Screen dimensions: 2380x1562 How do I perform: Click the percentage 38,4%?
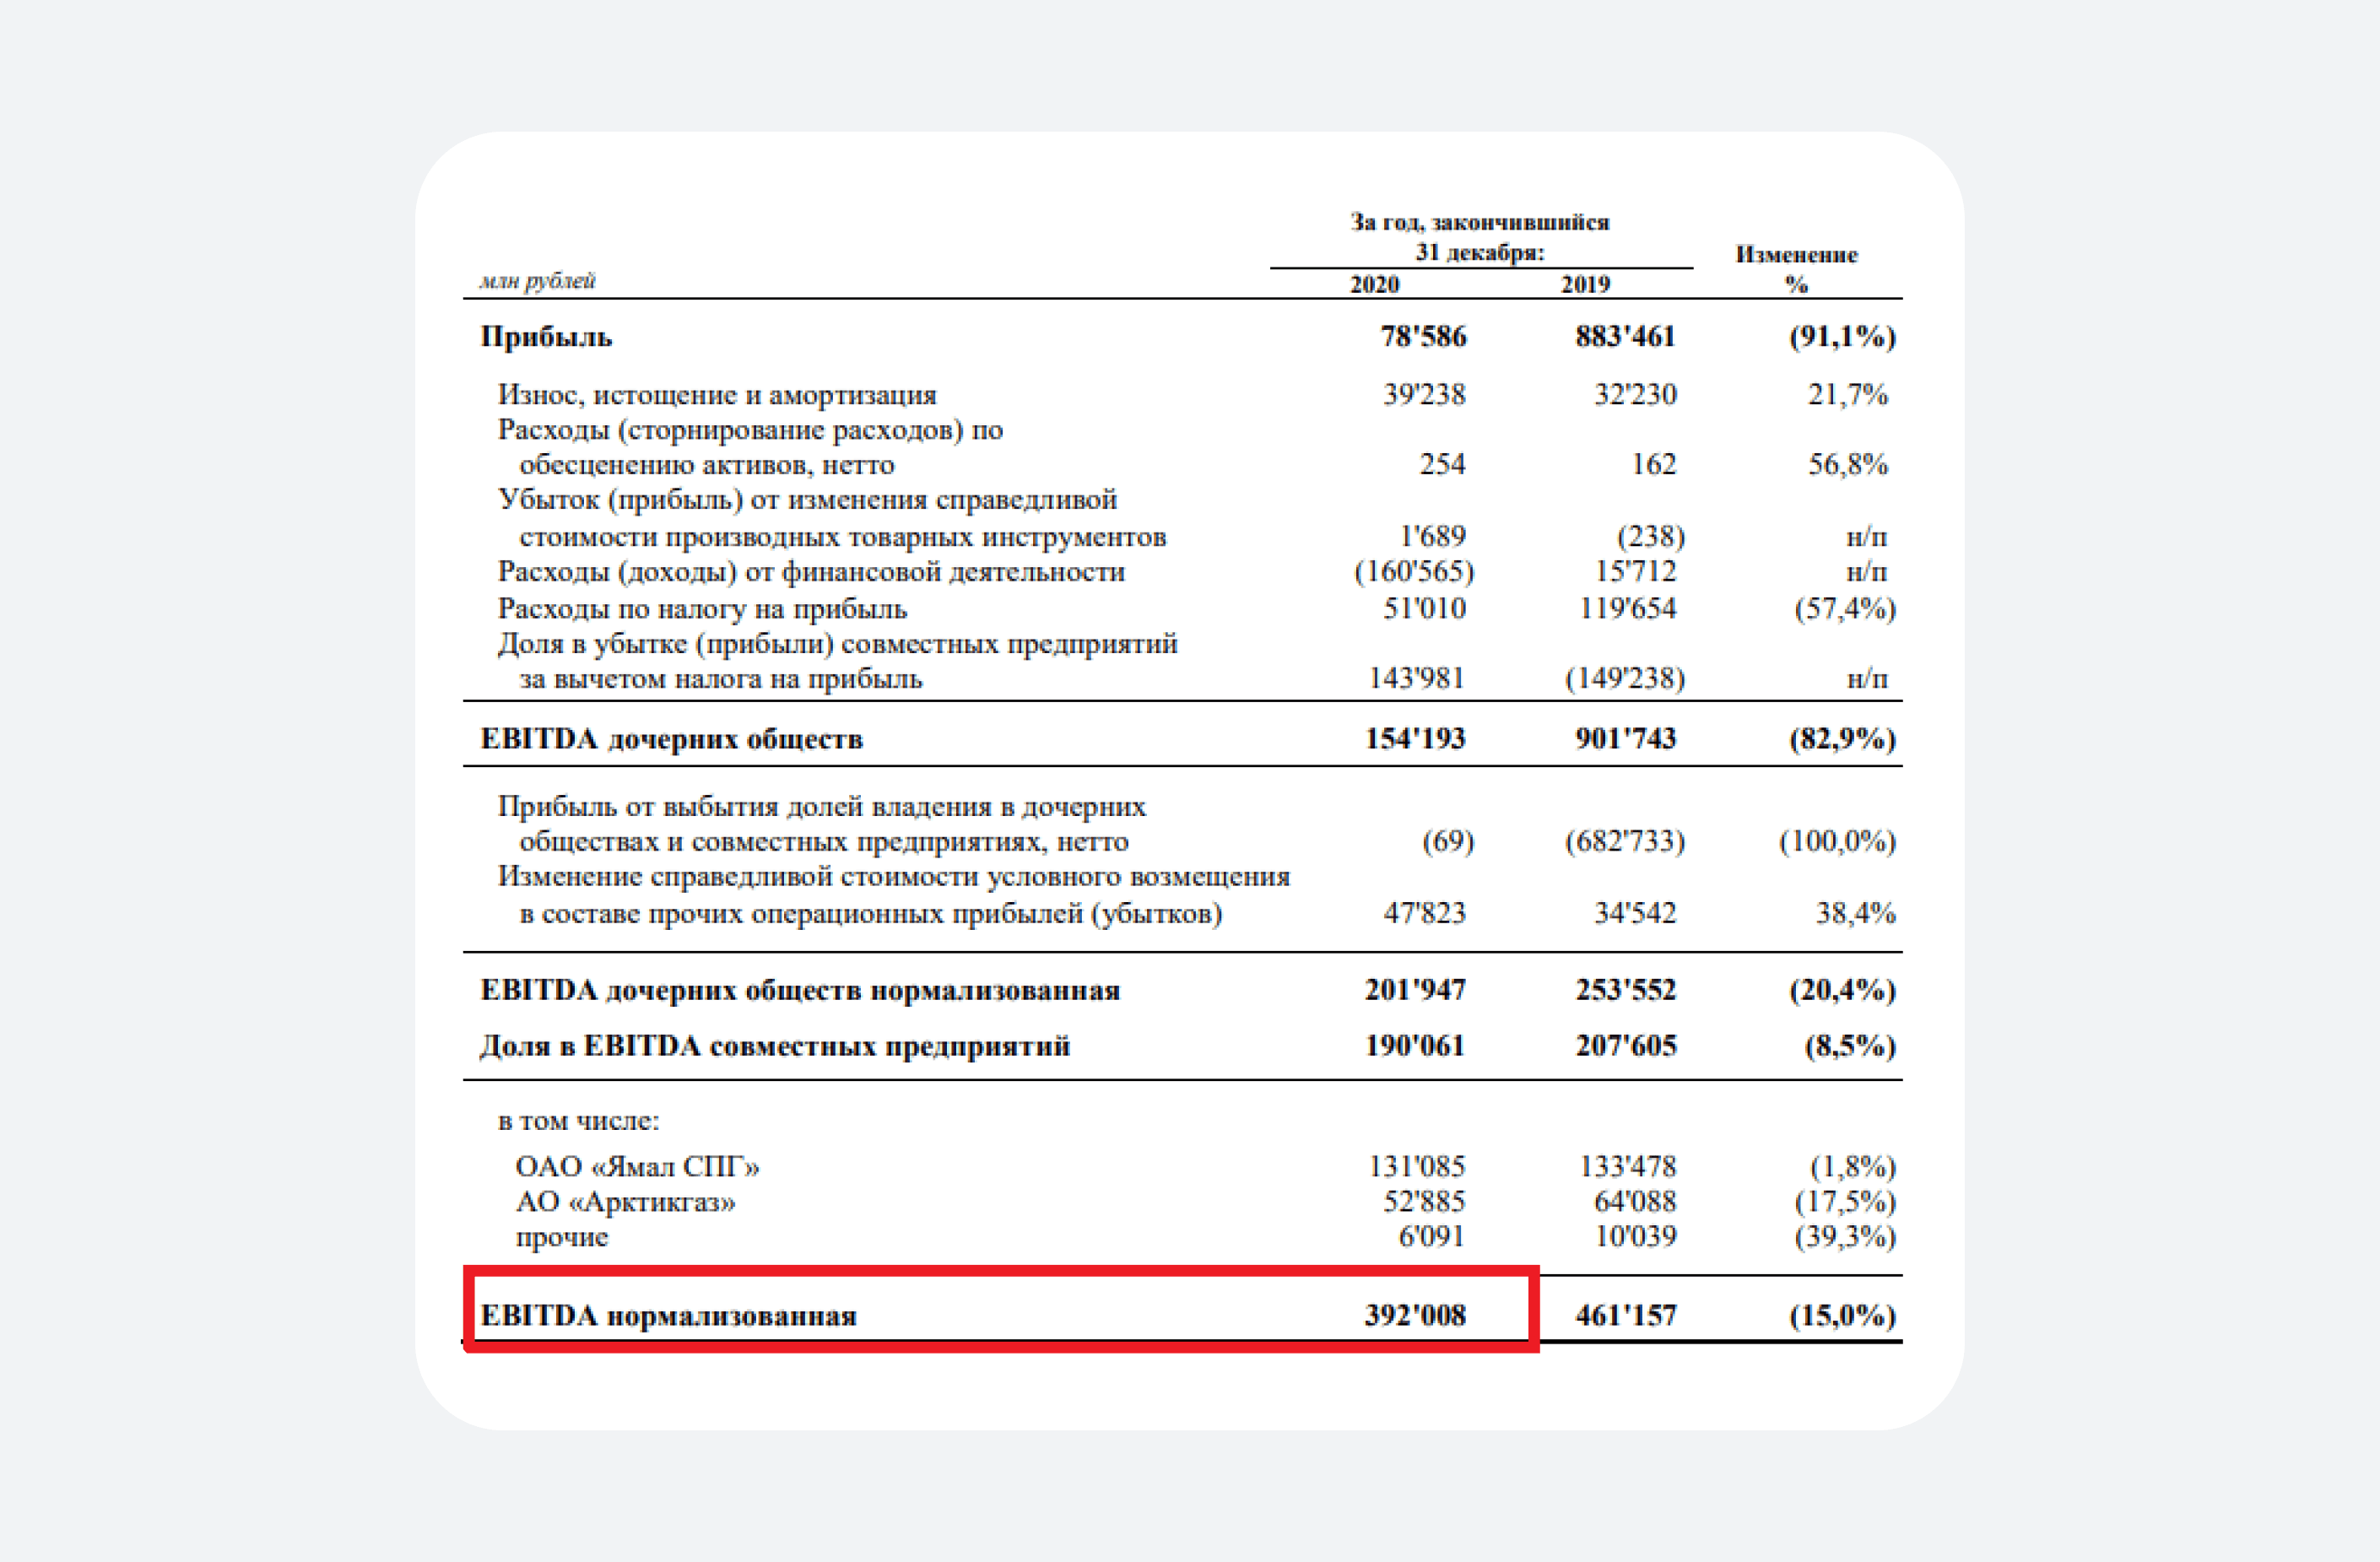coord(1855,913)
